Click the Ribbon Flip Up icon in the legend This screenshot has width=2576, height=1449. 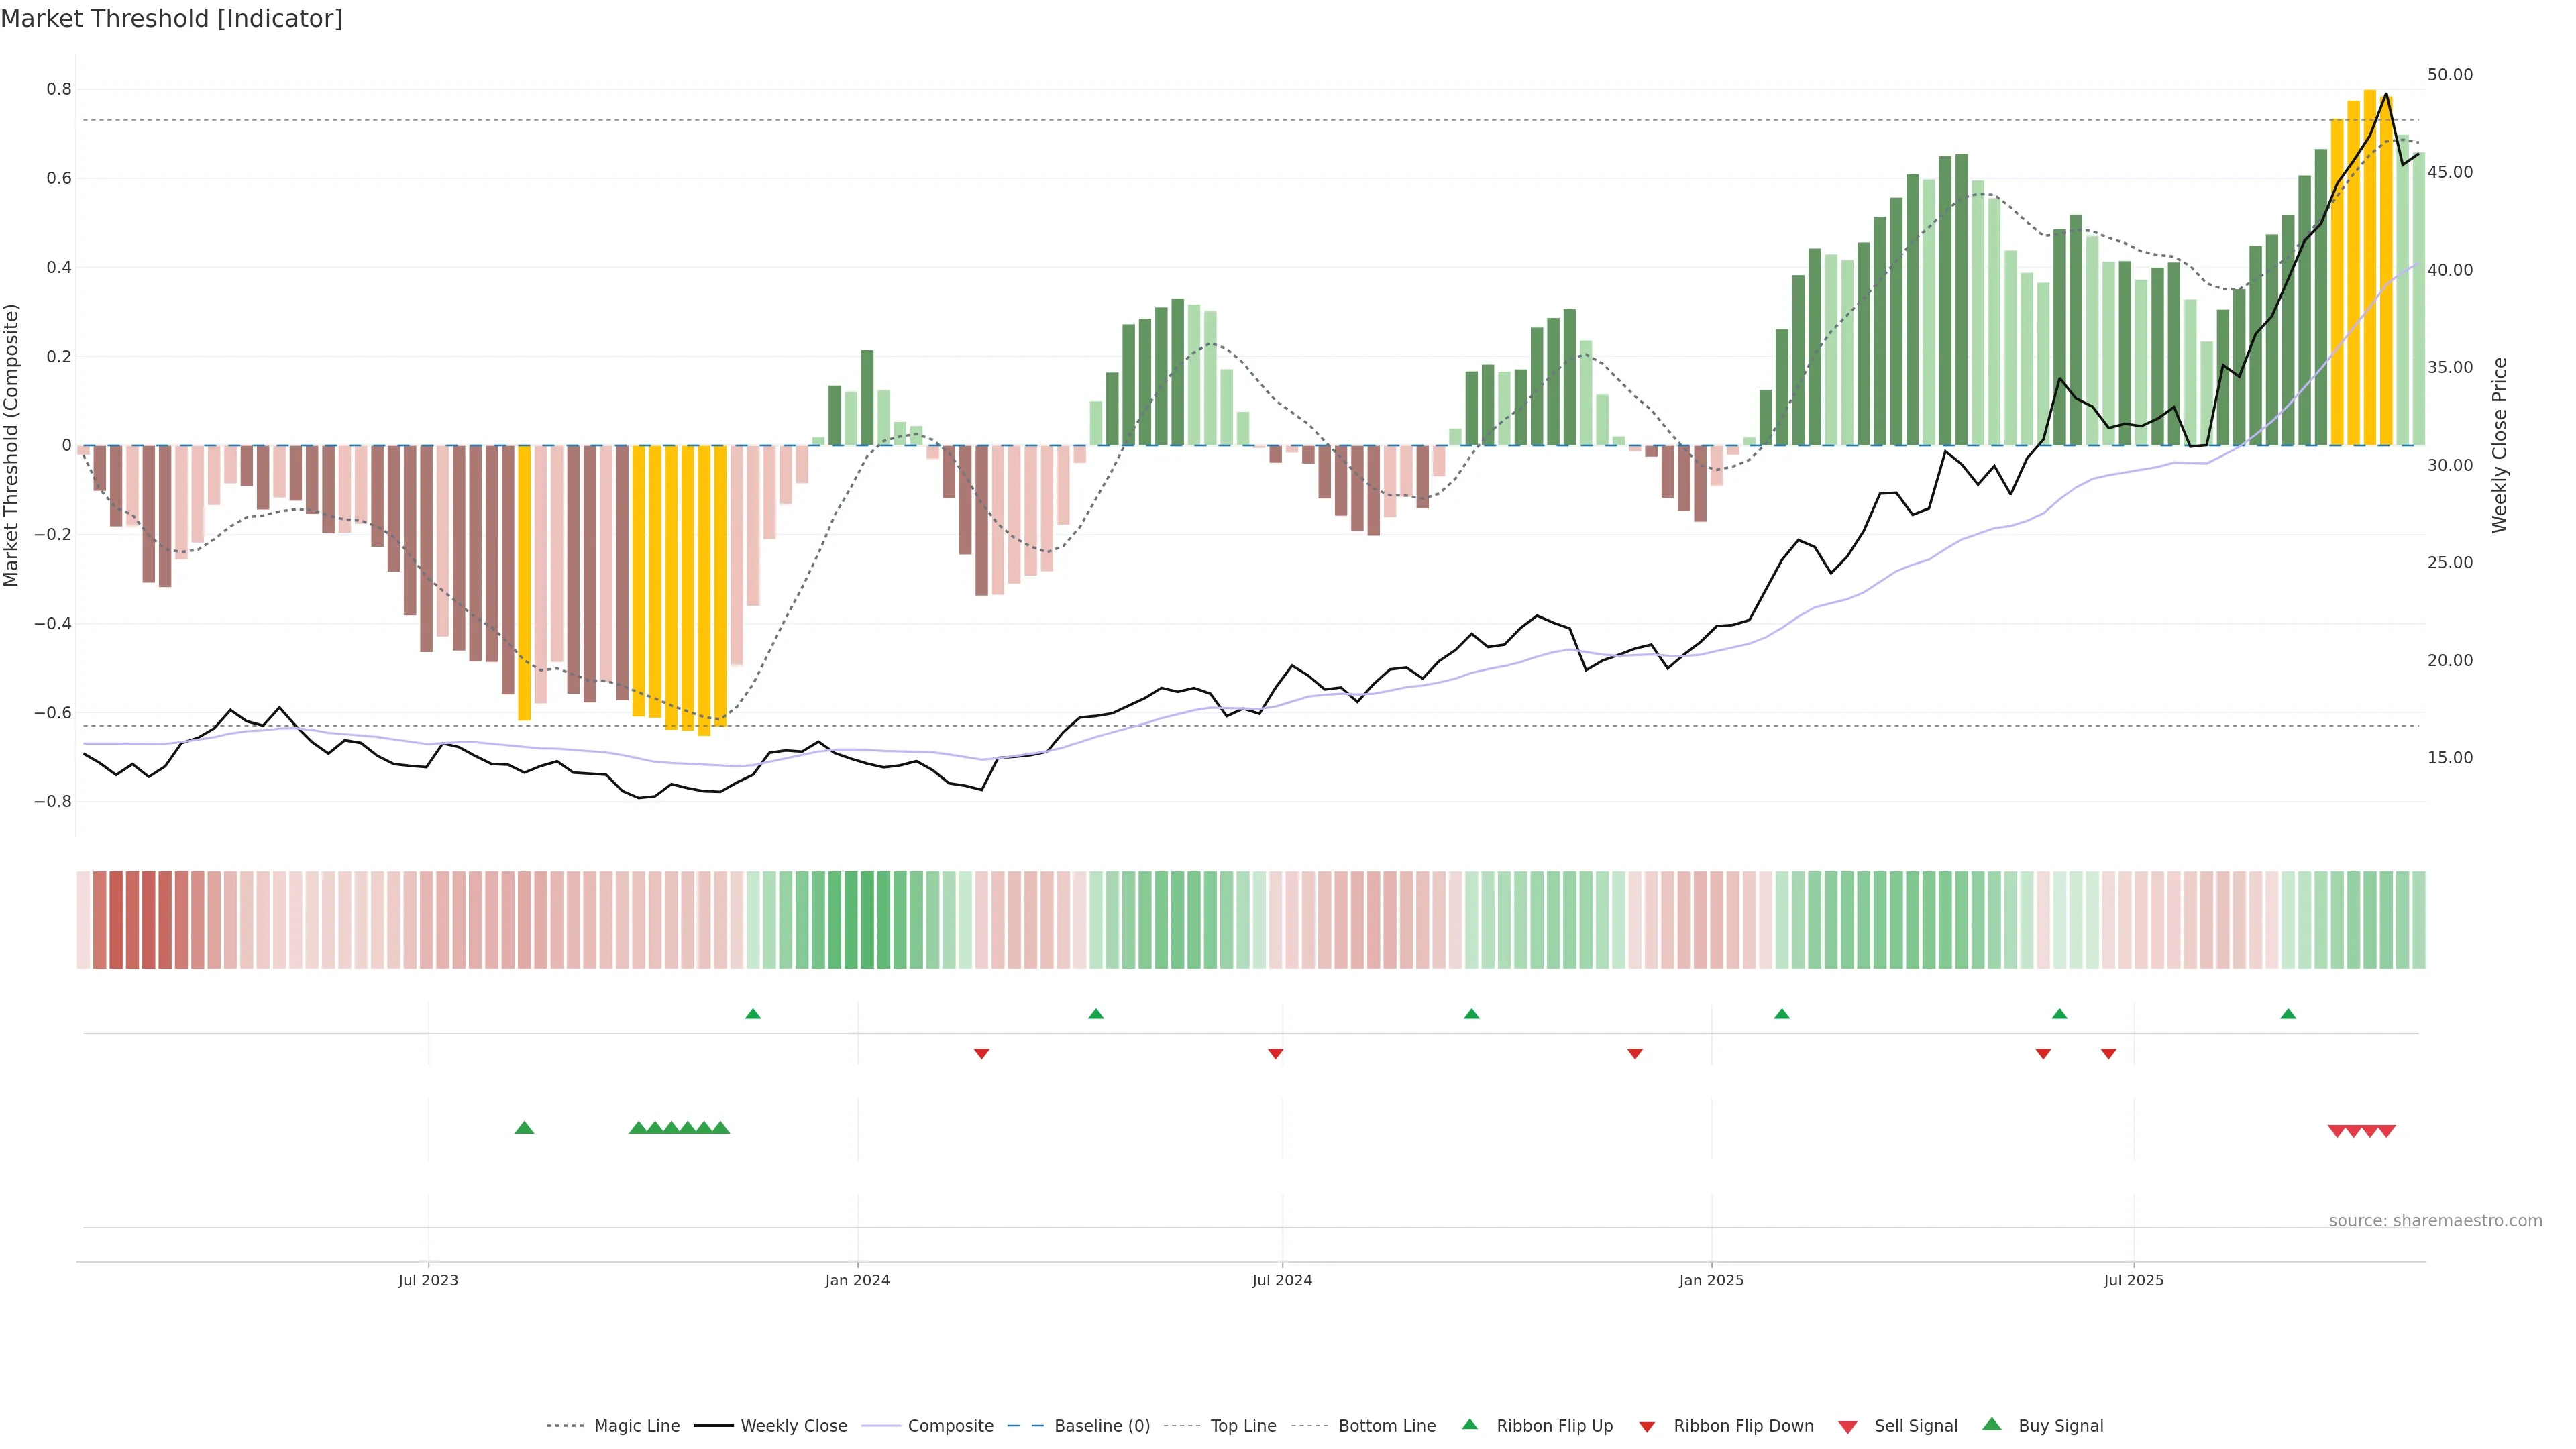1469,1425
